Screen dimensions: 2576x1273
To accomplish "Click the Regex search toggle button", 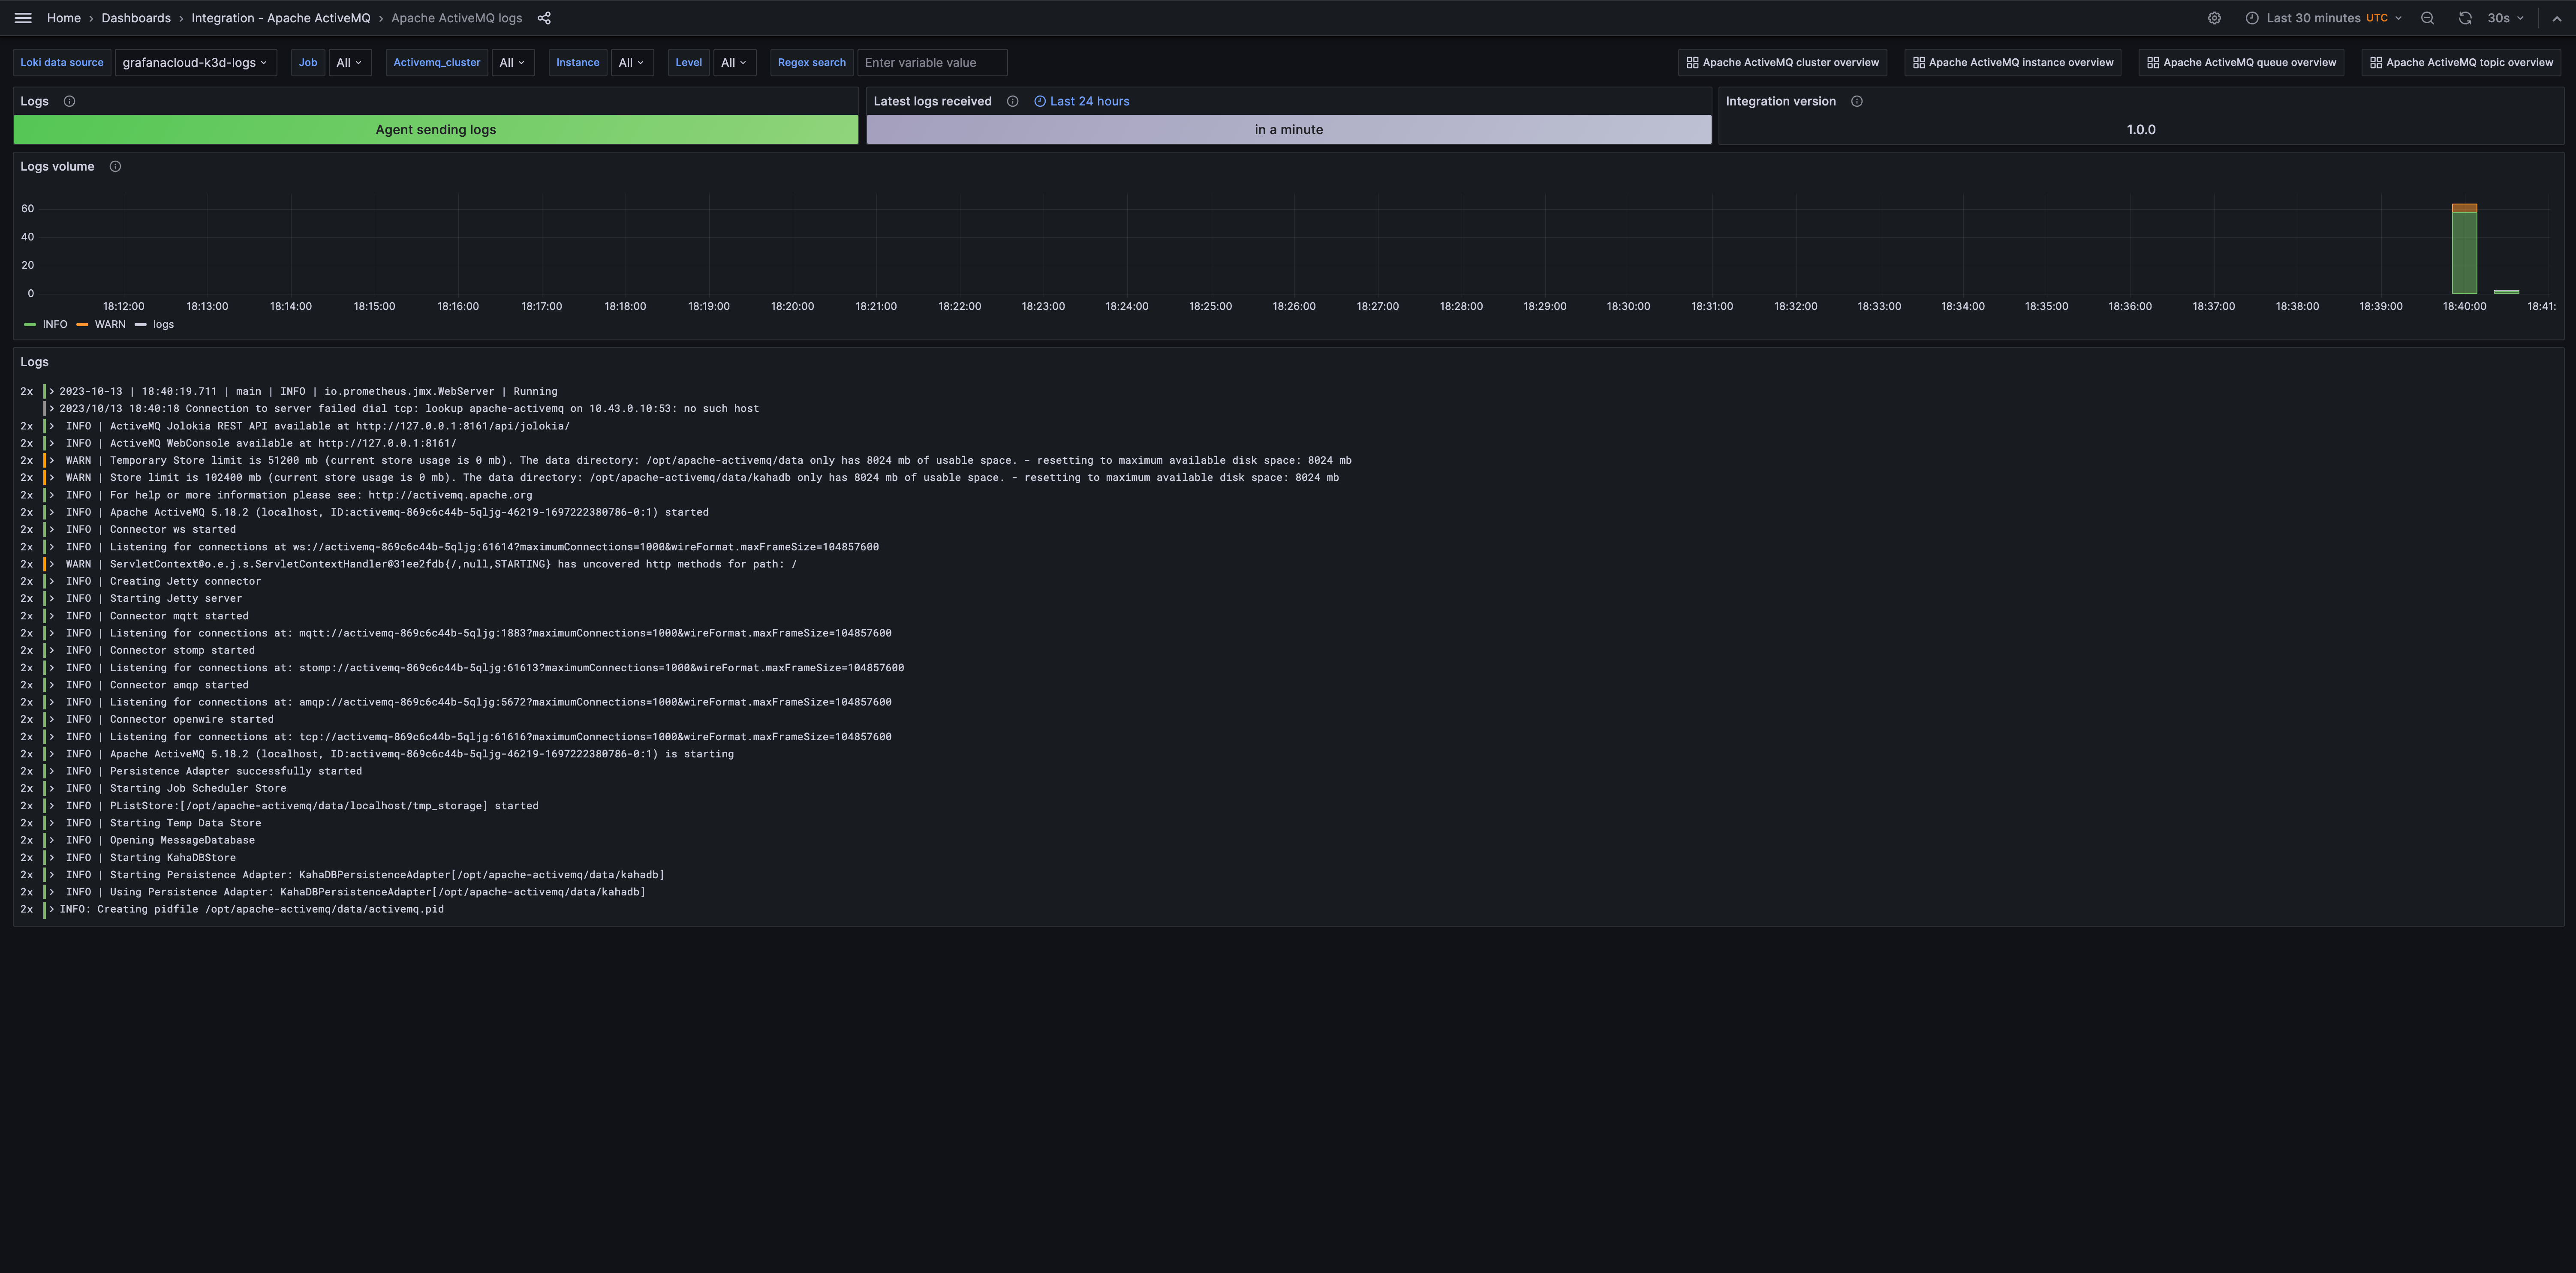I will pos(810,63).
